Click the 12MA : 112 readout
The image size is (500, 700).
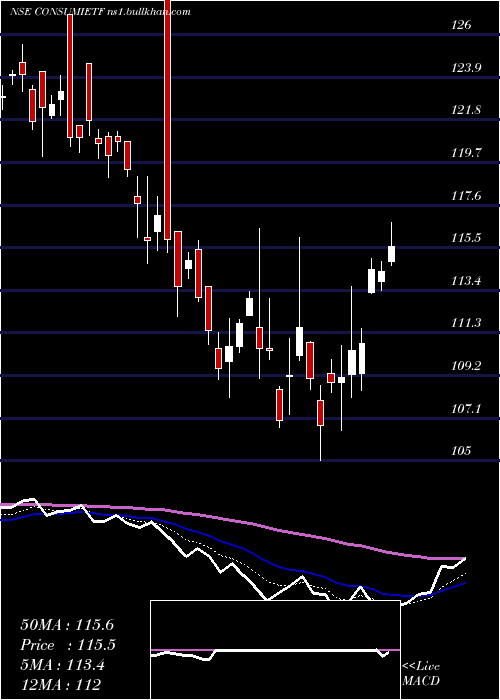coord(60,684)
